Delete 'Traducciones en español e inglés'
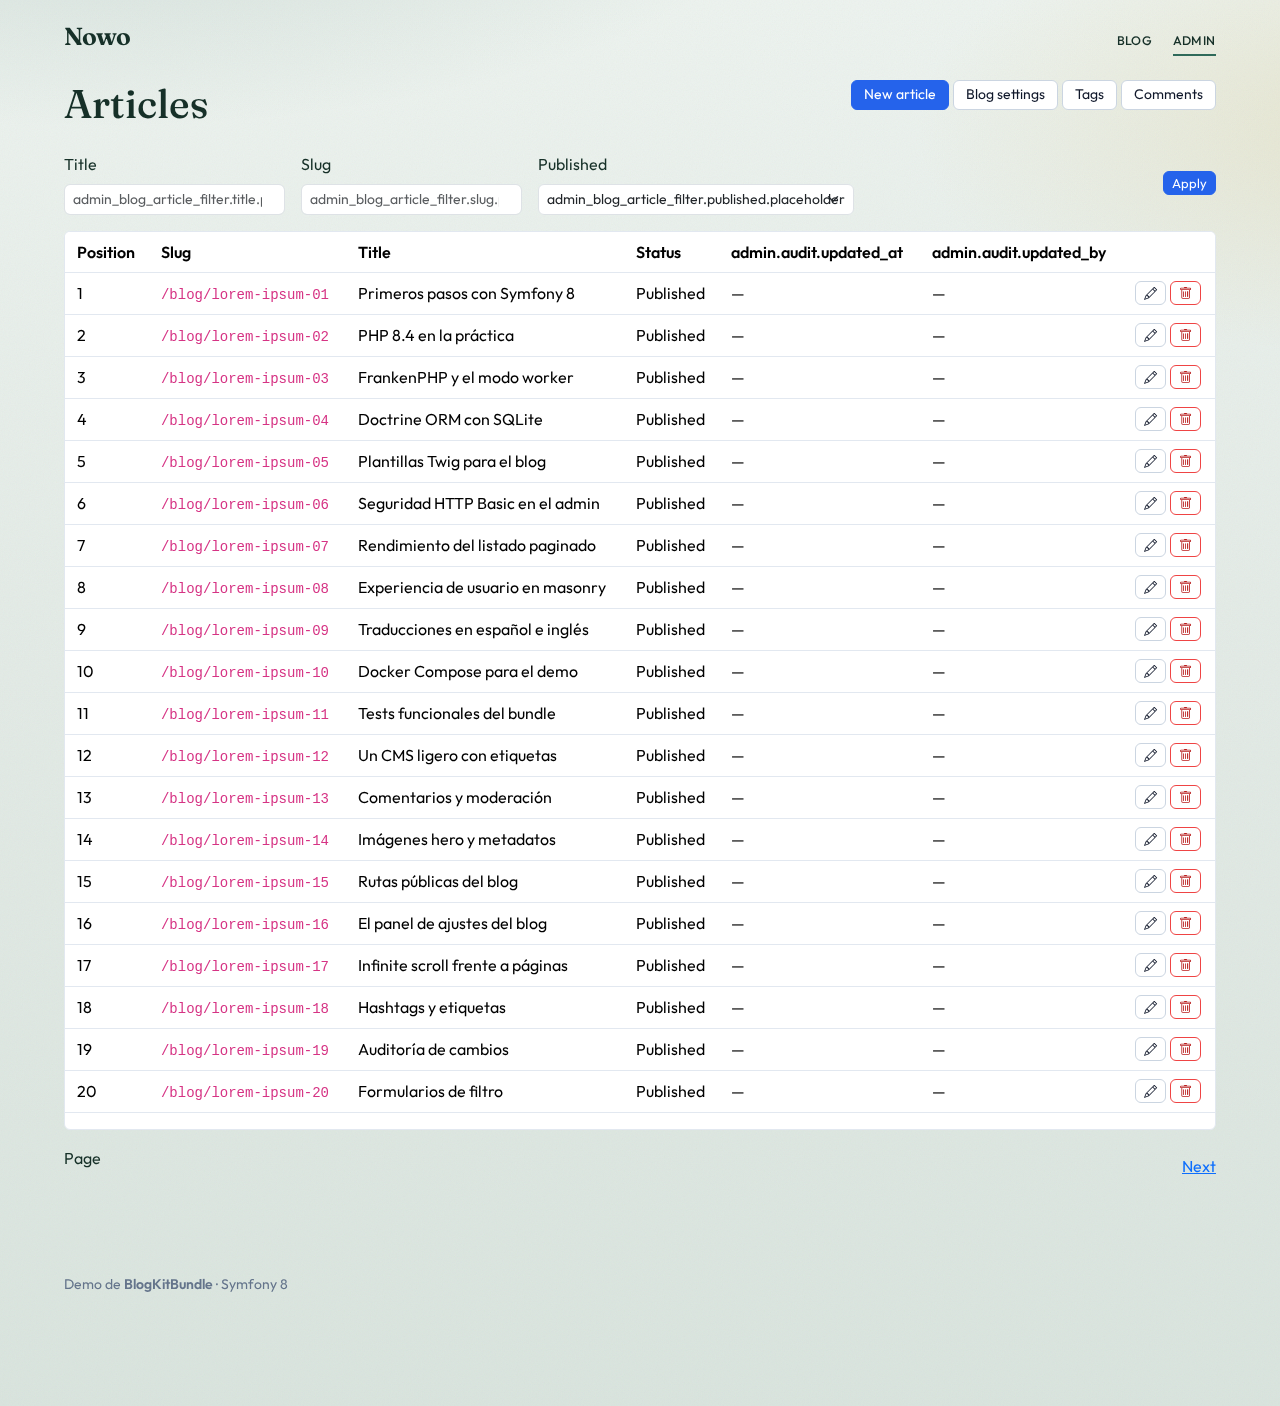 pos(1185,629)
